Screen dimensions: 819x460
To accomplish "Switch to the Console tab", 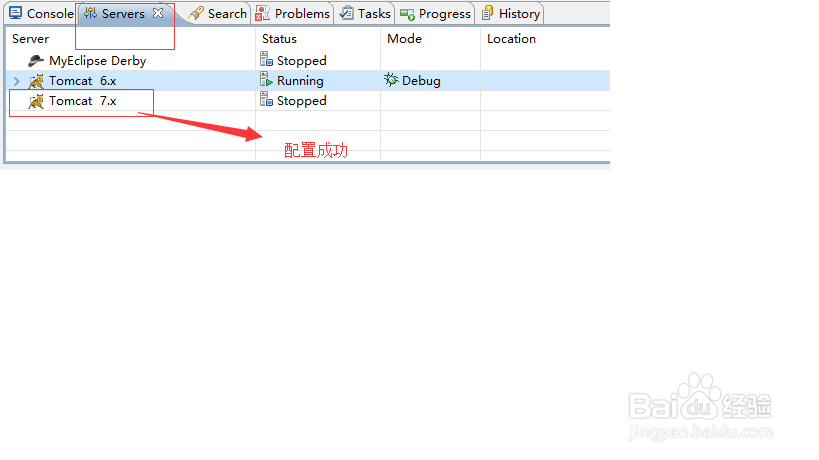I will tap(42, 14).
